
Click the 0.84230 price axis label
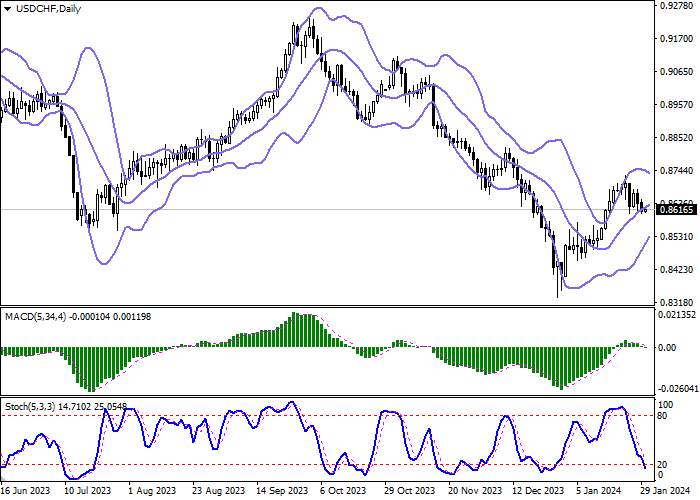(678, 269)
